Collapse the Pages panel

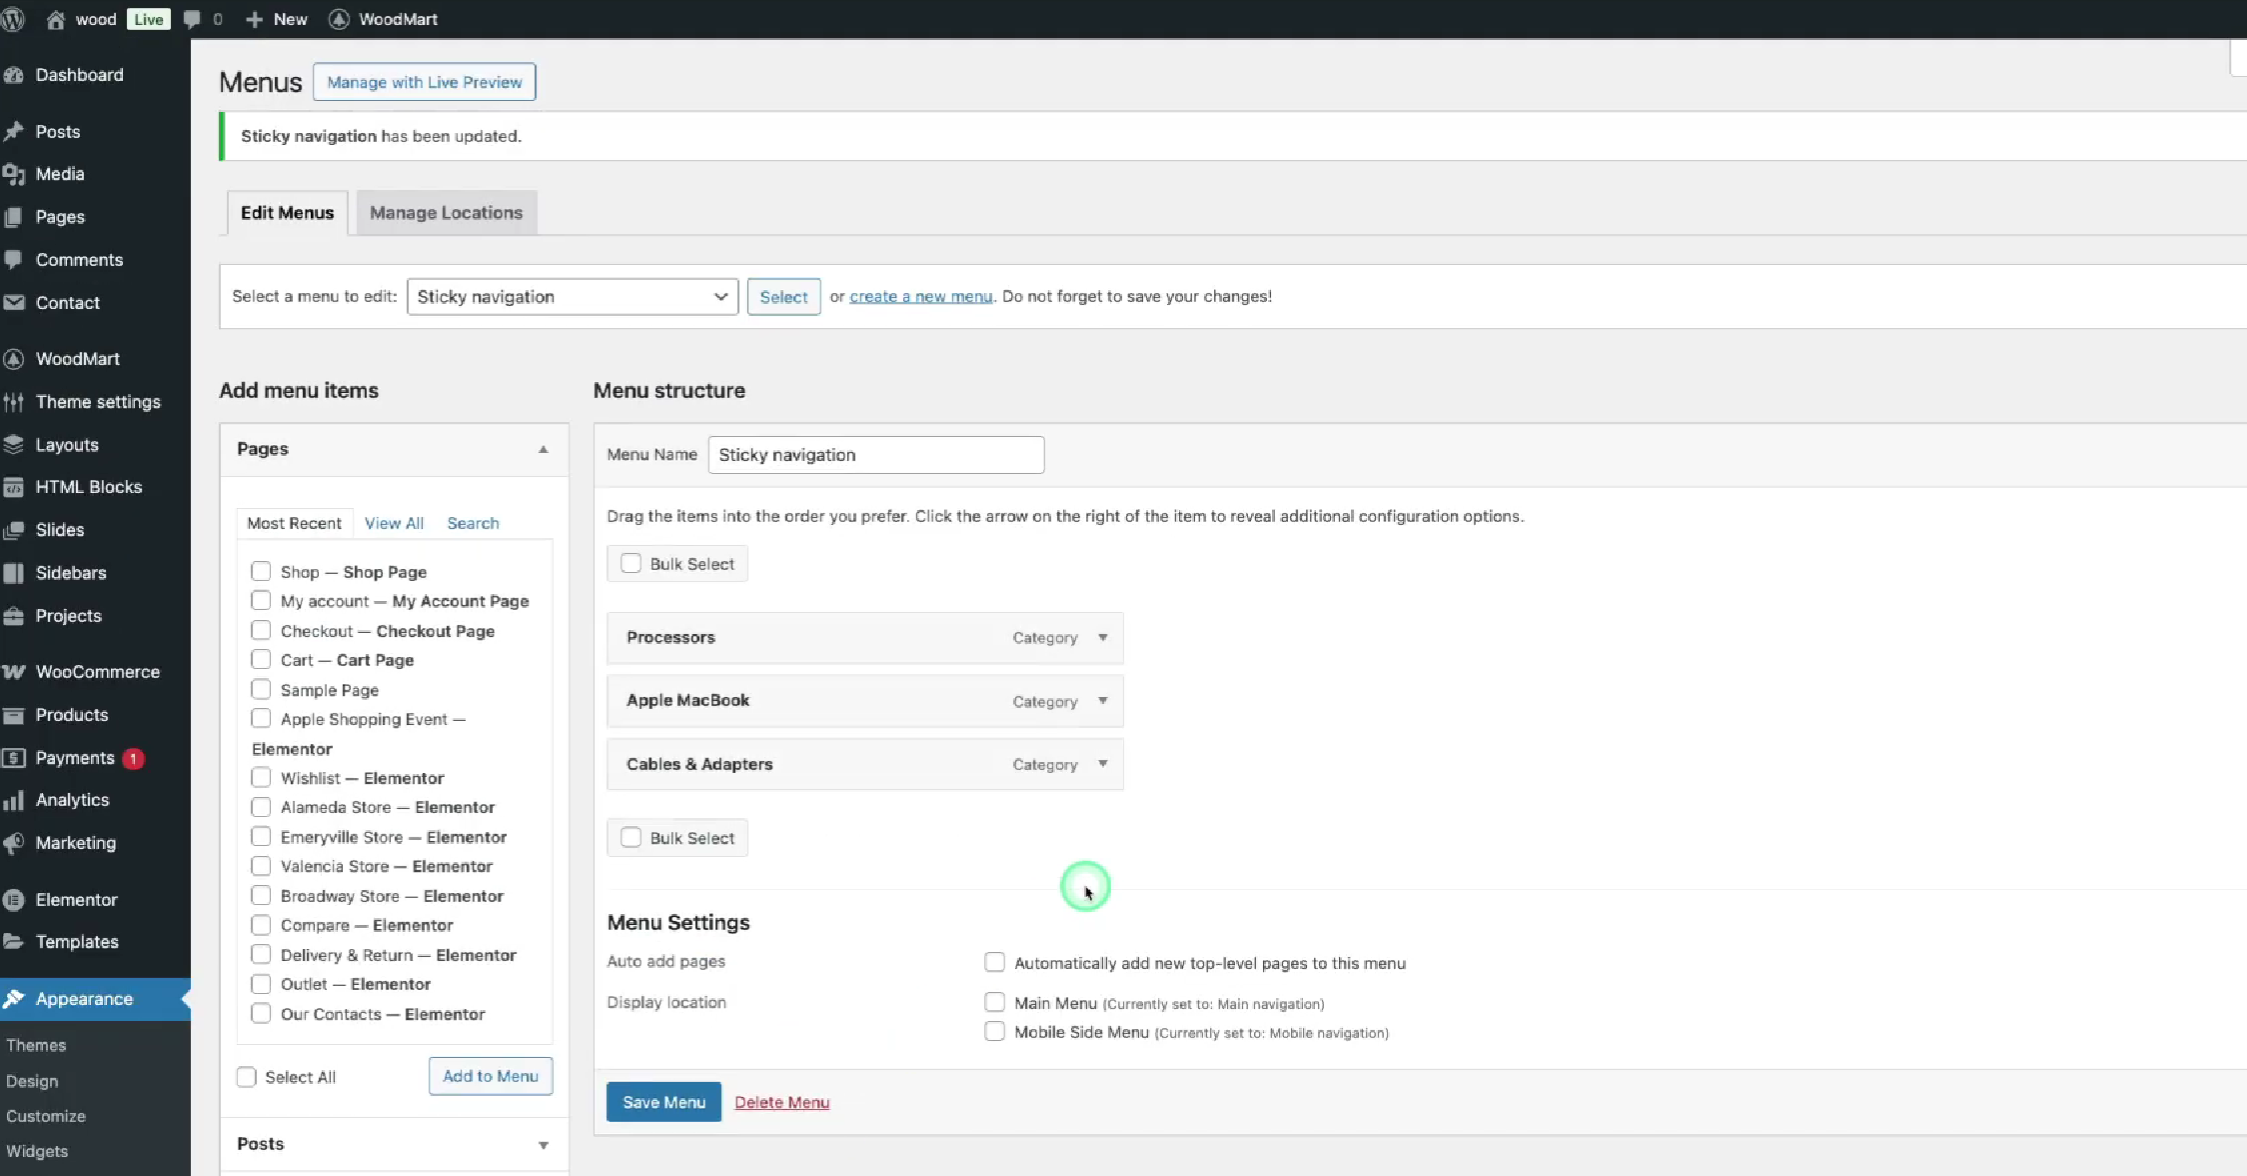tap(543, 449)
